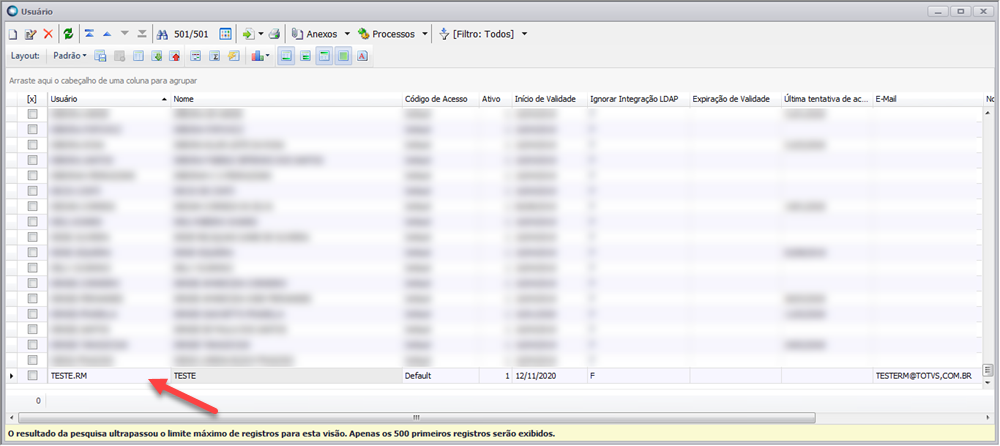Click the horizontal scrollbar right arrow
This screenshot has height=446, width=1000.
987,417
